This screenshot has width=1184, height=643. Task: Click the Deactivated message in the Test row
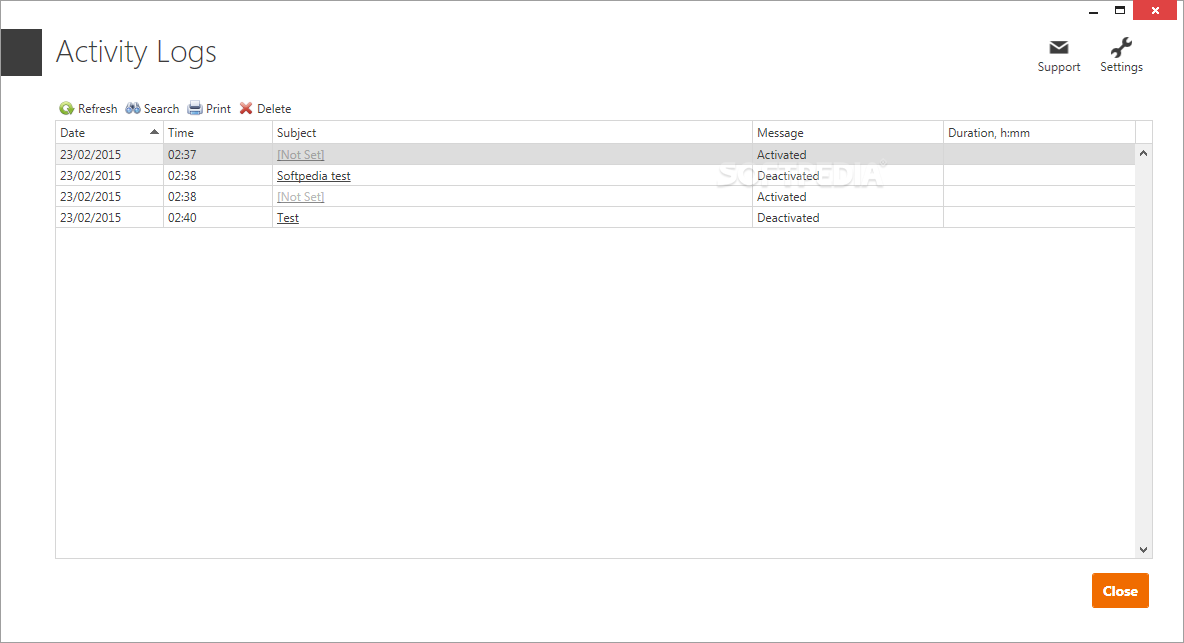click(788, 218)
